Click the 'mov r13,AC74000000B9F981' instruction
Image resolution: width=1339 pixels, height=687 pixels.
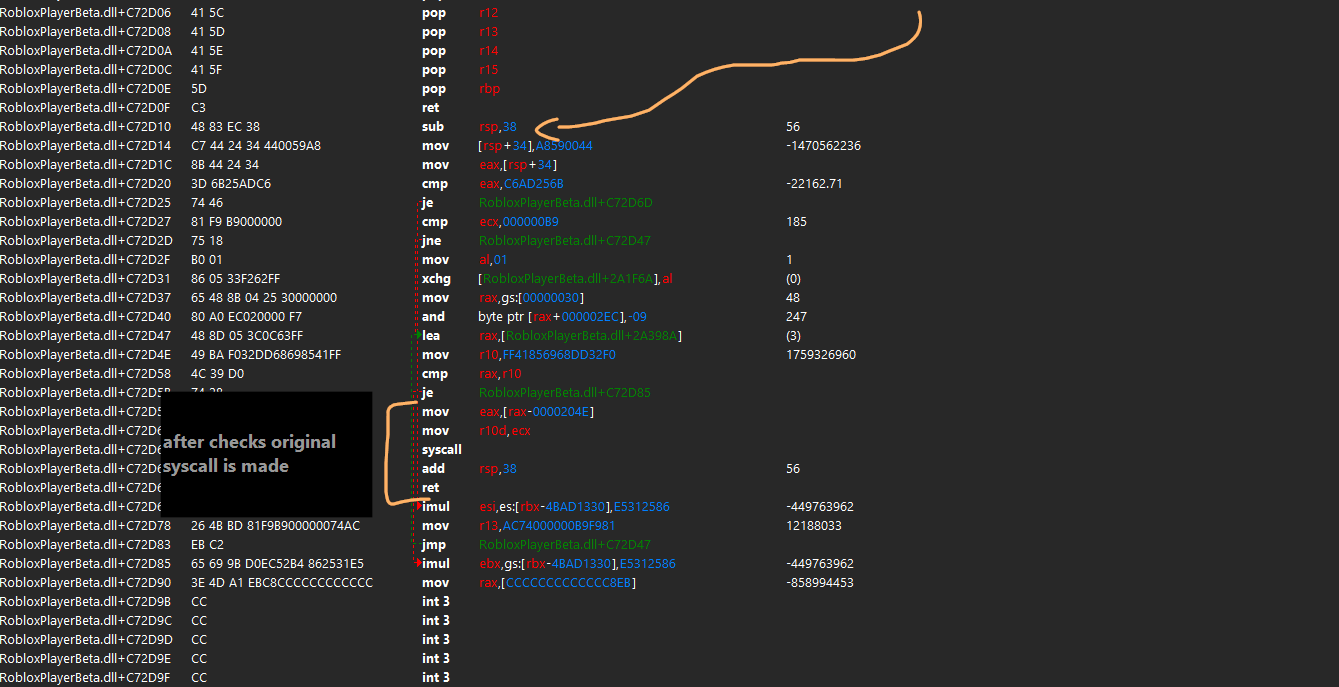click(519, 526)
